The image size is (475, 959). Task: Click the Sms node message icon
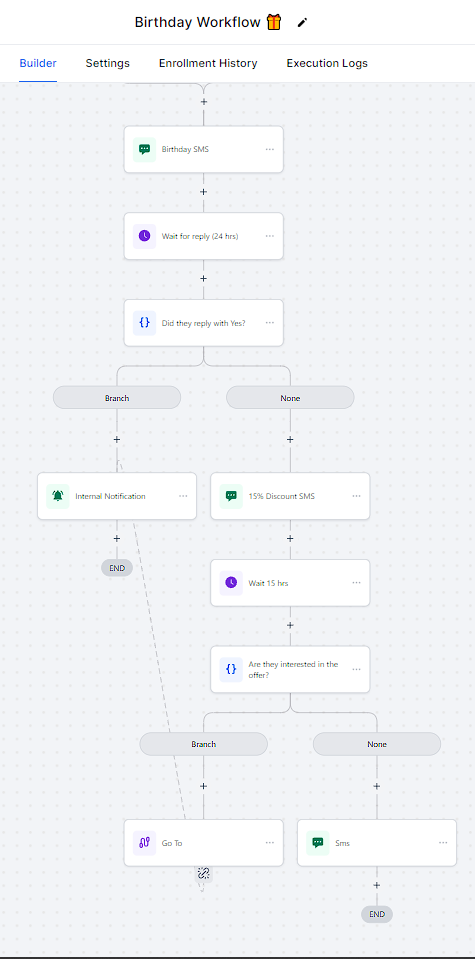click(318, 843)
